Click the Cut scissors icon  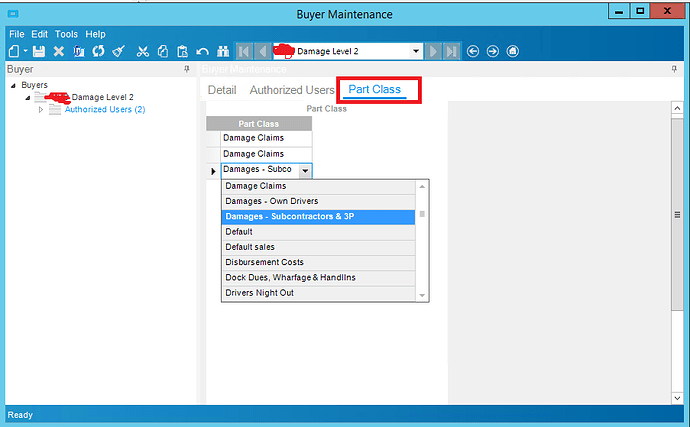(143, 52)
